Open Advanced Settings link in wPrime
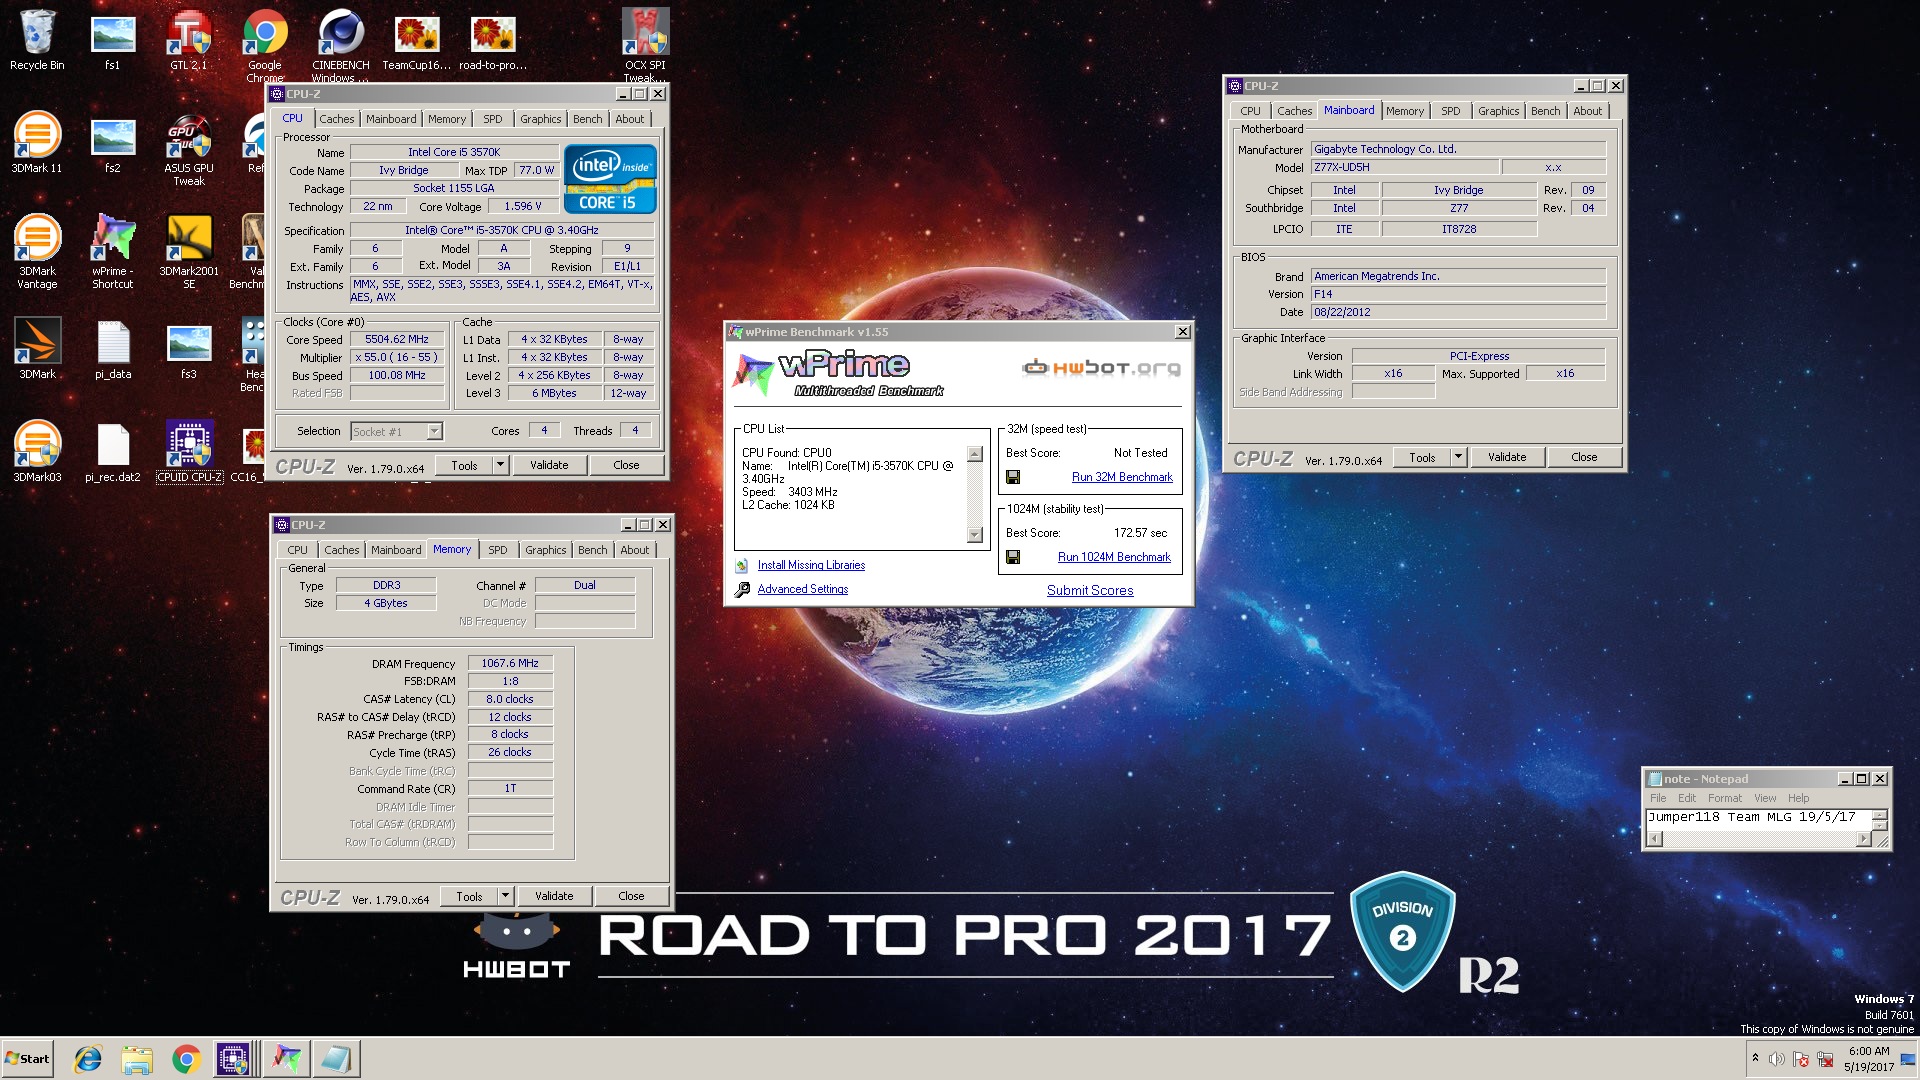This screenshot has height=1080, width=1920. (802, 589)
